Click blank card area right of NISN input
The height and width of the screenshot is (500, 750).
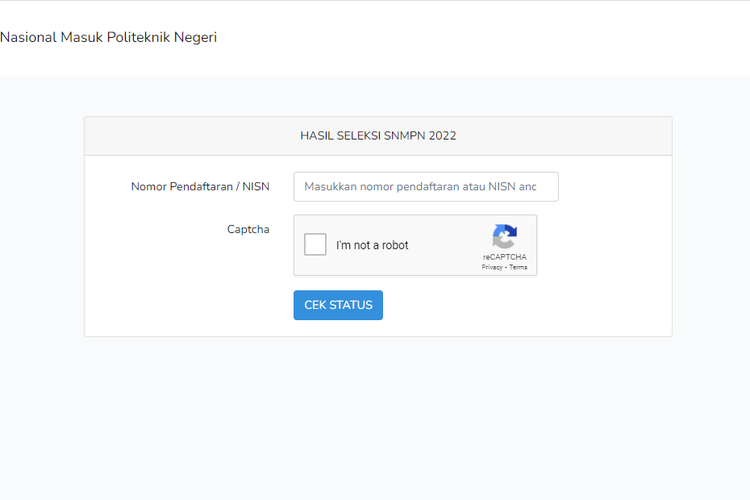tap(615, 187)
